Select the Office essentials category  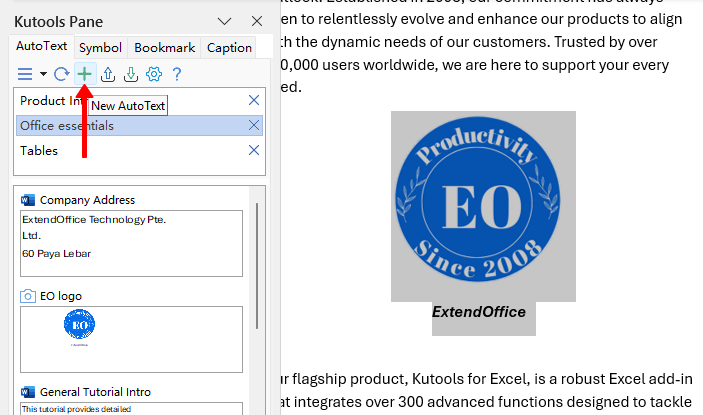pos(139,125)
